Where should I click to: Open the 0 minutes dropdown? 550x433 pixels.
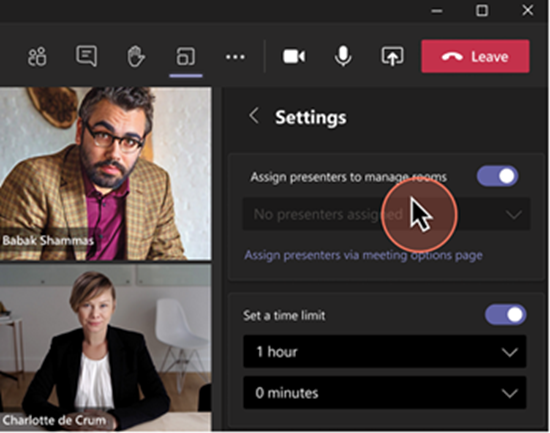click(x=385, y=393)
